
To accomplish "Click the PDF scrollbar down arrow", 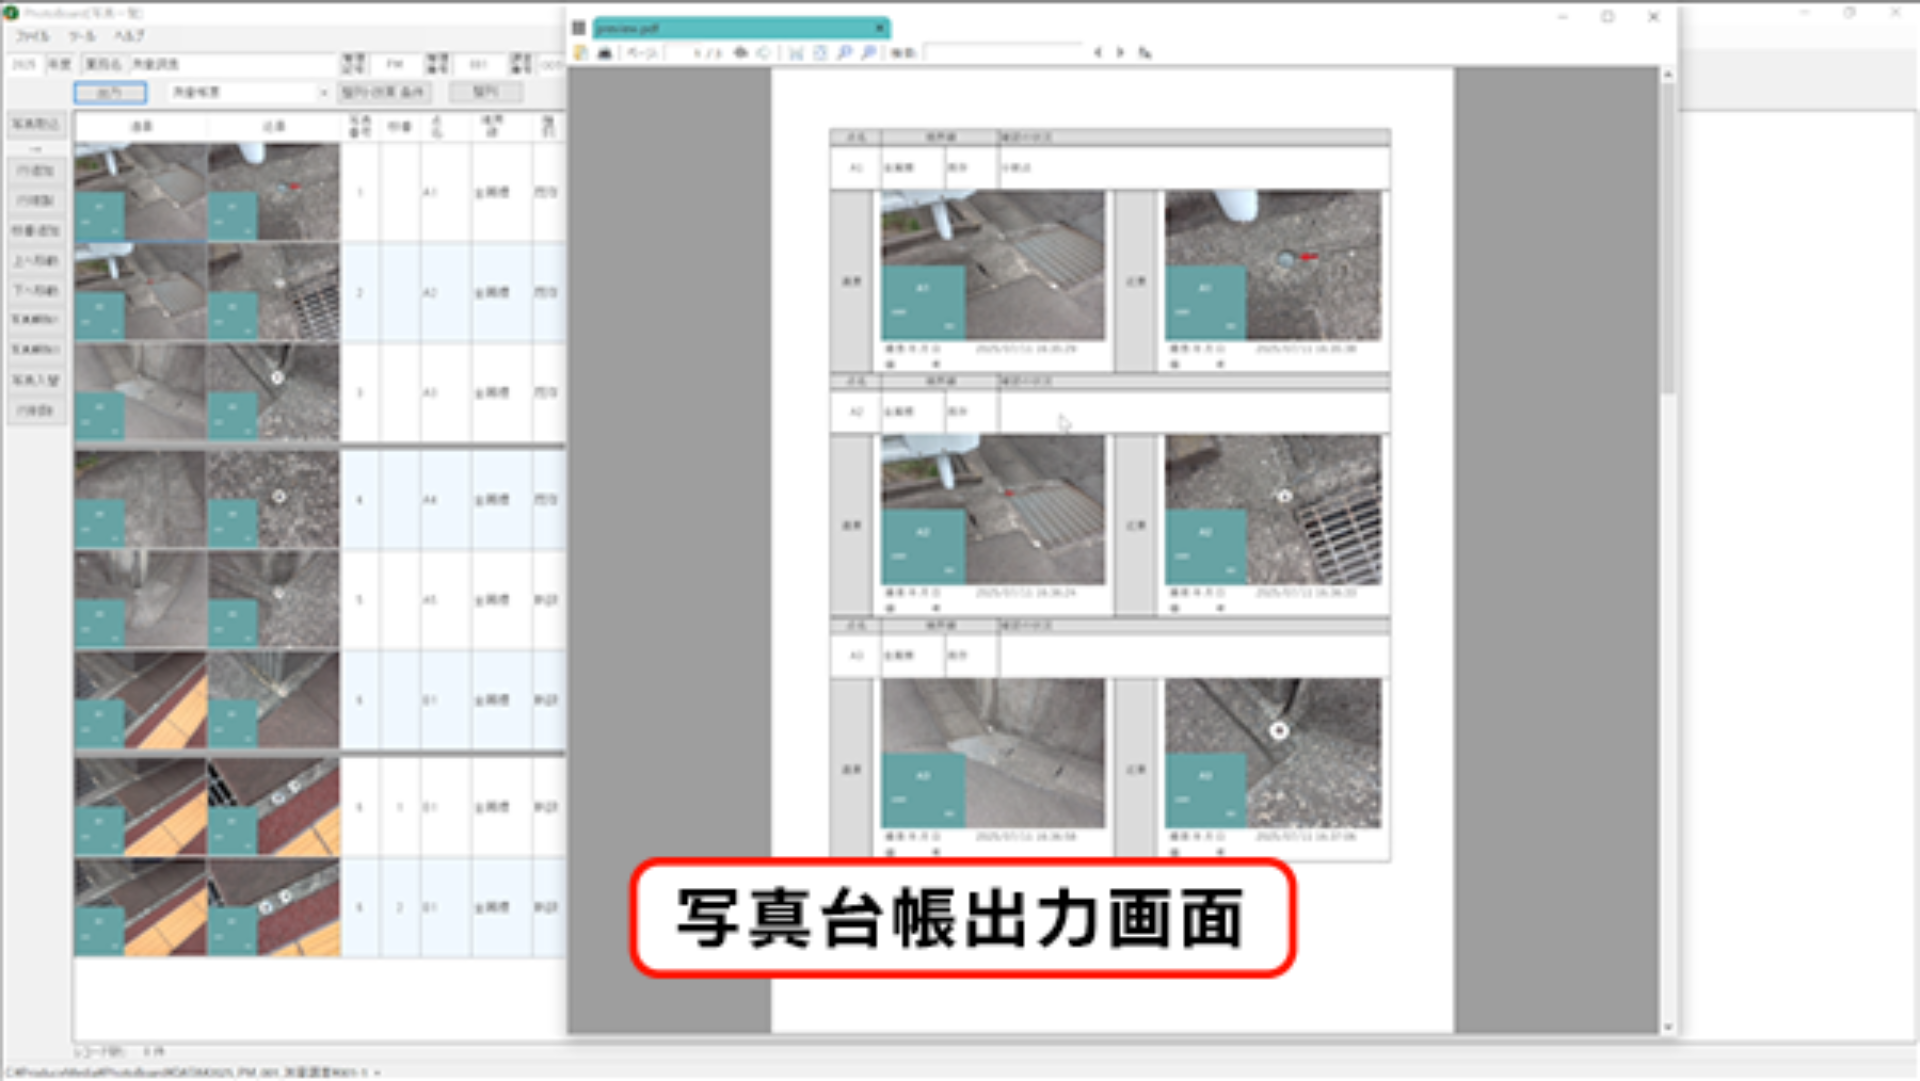I will pos(1667,1026).
